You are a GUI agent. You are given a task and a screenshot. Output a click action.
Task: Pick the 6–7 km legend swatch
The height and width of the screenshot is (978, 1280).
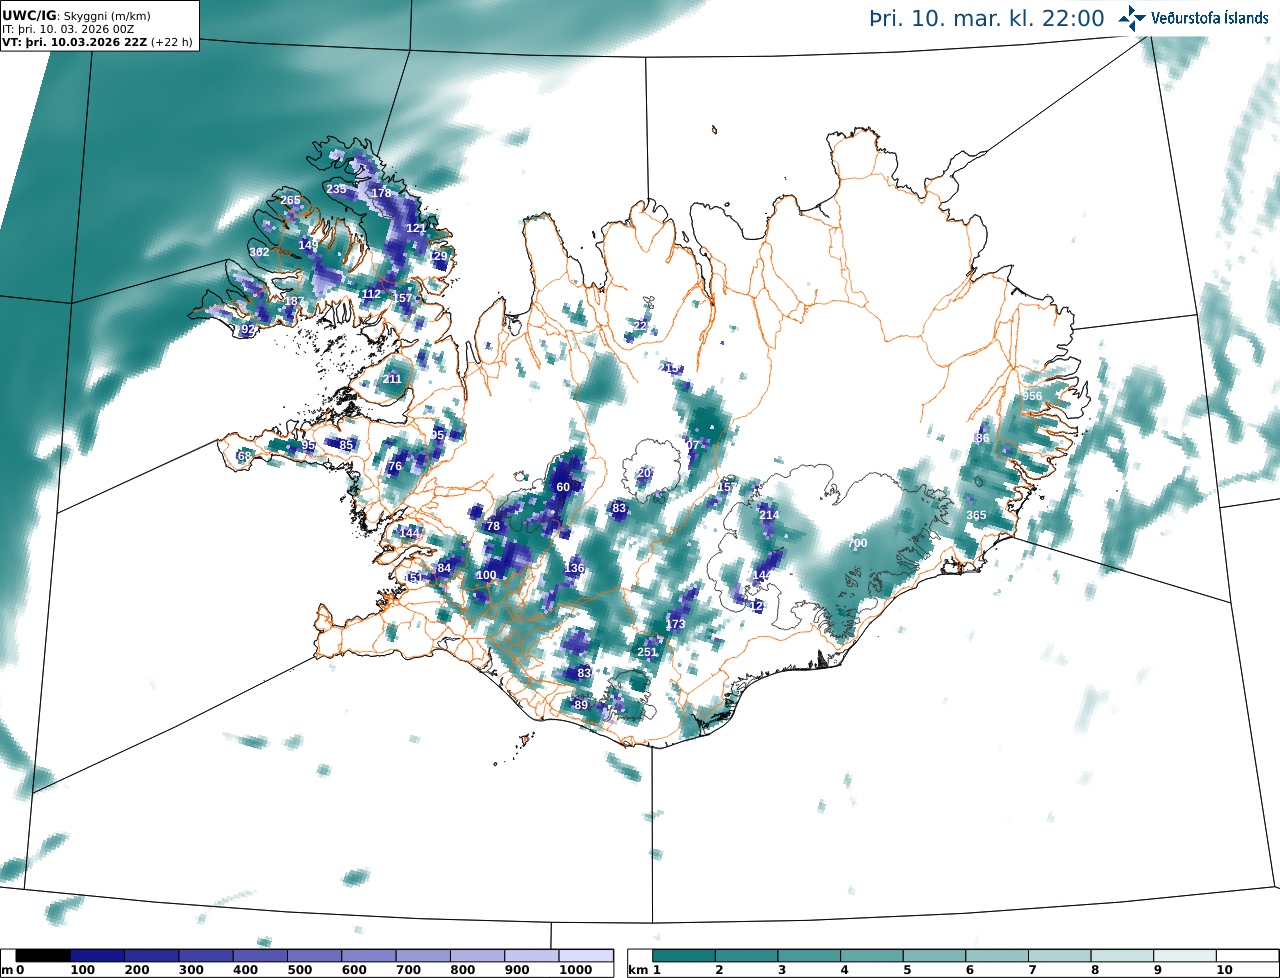pyautogui.click(x=997, y=956)
